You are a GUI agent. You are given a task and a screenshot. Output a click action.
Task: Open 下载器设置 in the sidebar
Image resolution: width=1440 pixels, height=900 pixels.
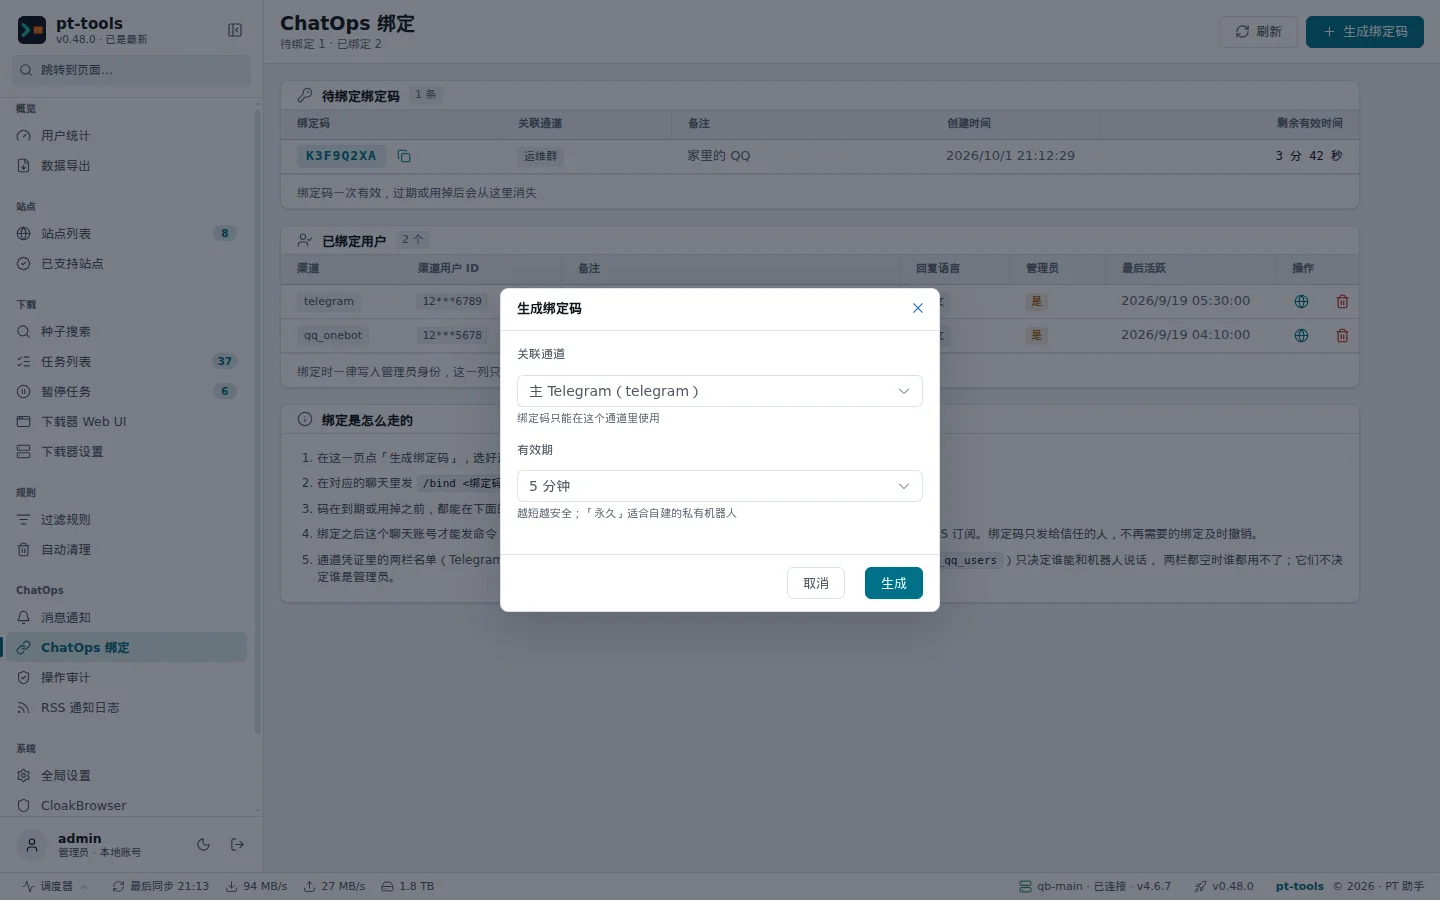126,452
